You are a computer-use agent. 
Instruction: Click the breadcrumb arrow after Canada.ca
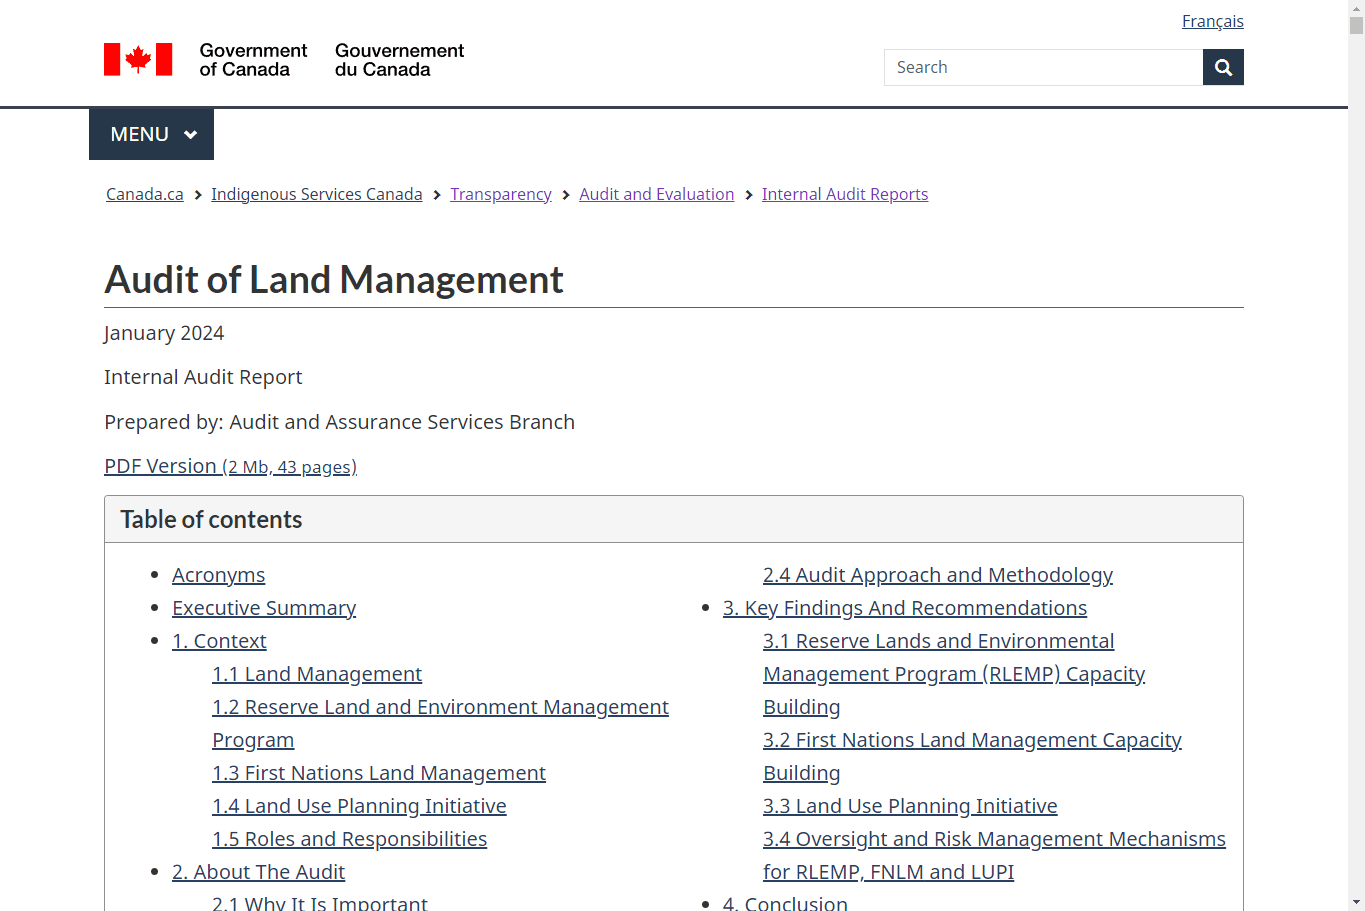pyautogui.click(x=197, y=194)
